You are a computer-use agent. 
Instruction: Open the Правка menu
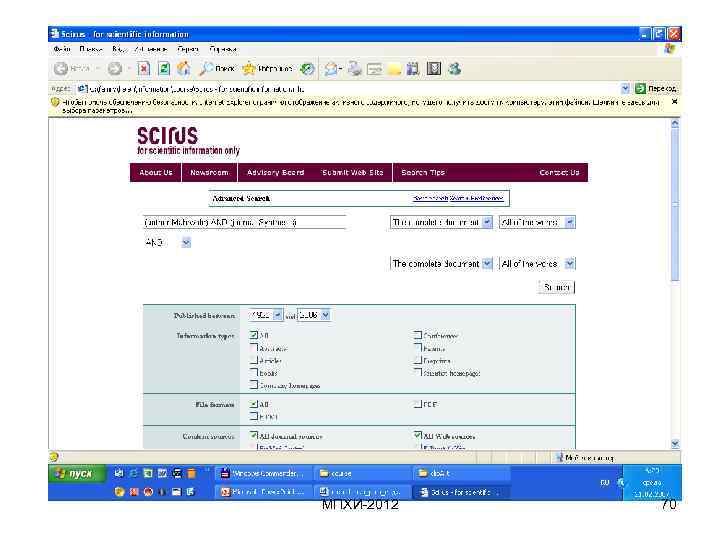click(x=90, y=49)
